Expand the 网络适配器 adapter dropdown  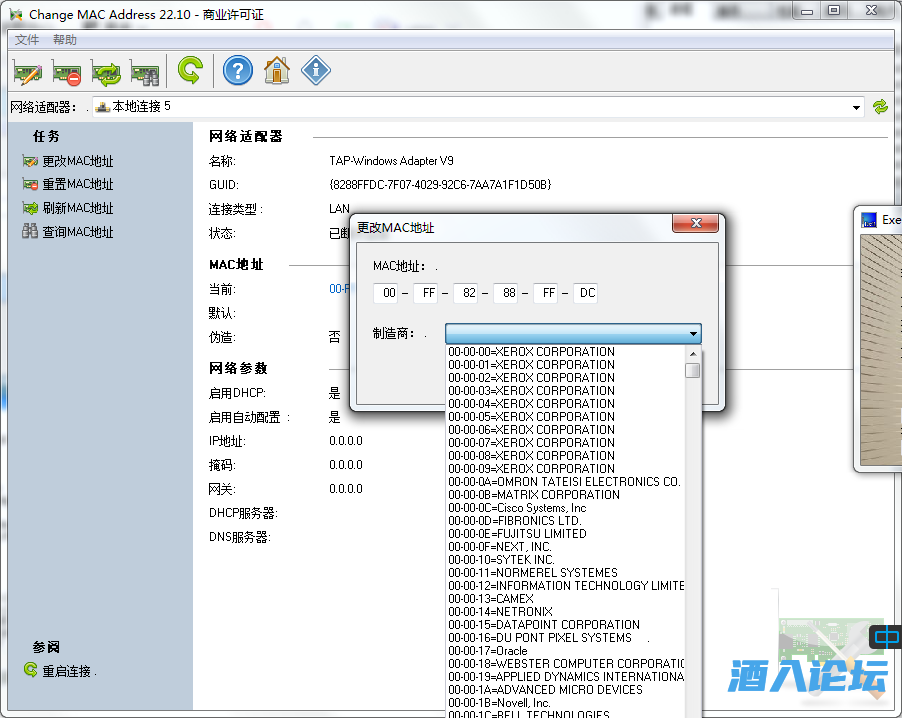pyautogui.click(x=857, y=107)
